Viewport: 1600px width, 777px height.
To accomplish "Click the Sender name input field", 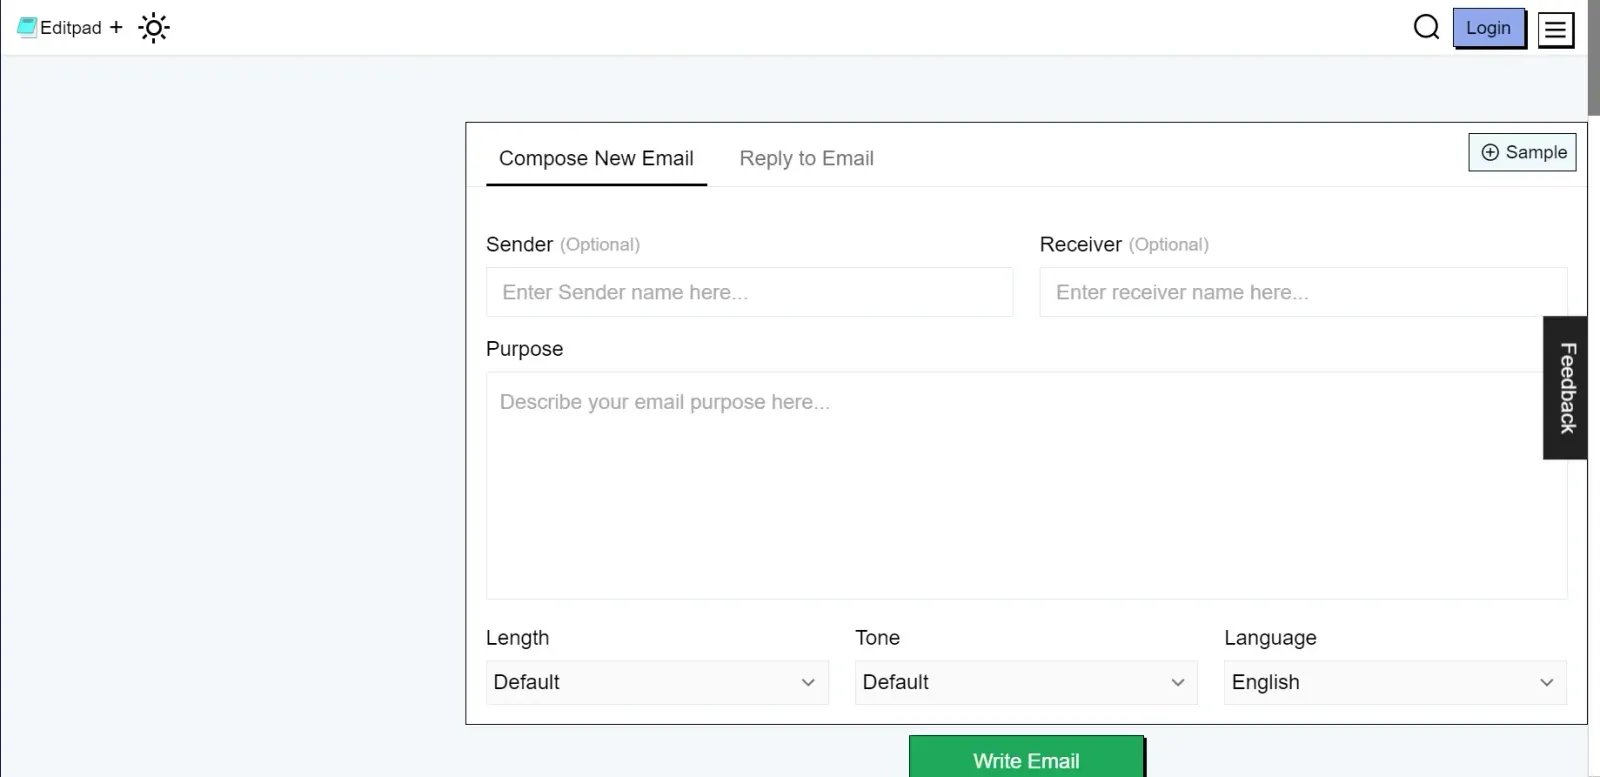I will pyautogui.click(x=749, y=292).
